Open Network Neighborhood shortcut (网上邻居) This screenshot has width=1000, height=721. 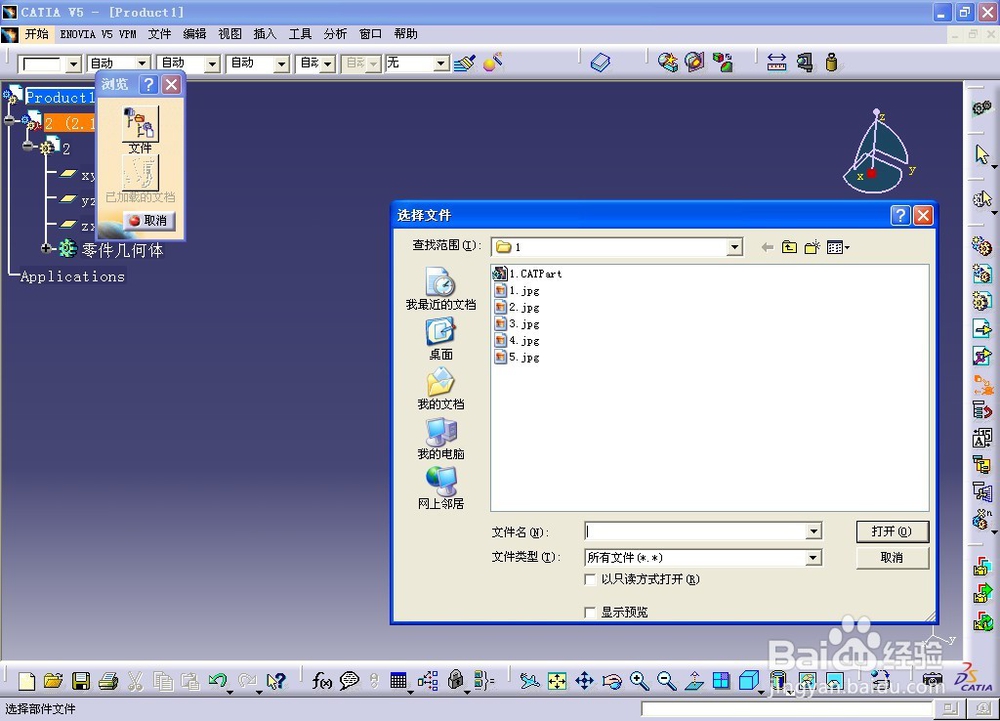coord(441,488)
